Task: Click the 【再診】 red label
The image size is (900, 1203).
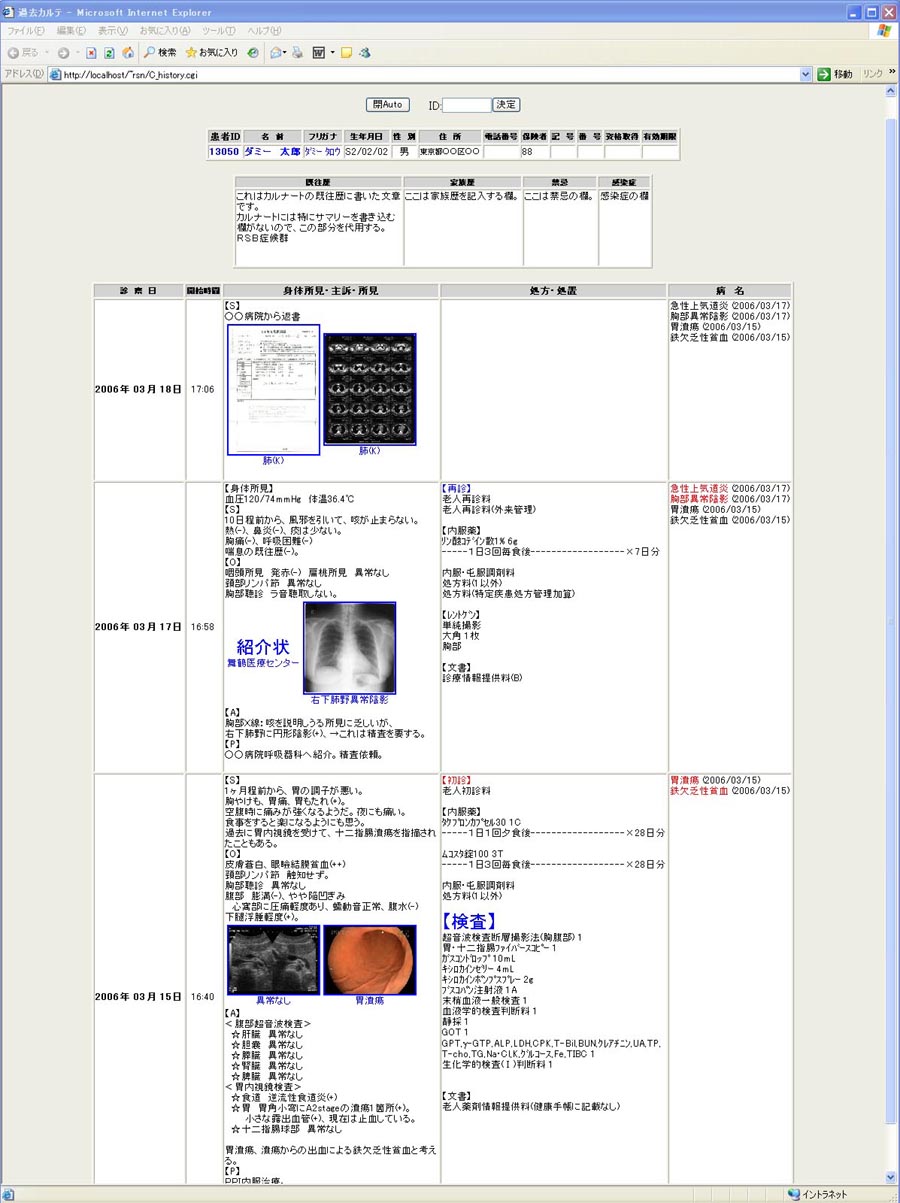Action: pyautogui.click(x=456, y=488)
